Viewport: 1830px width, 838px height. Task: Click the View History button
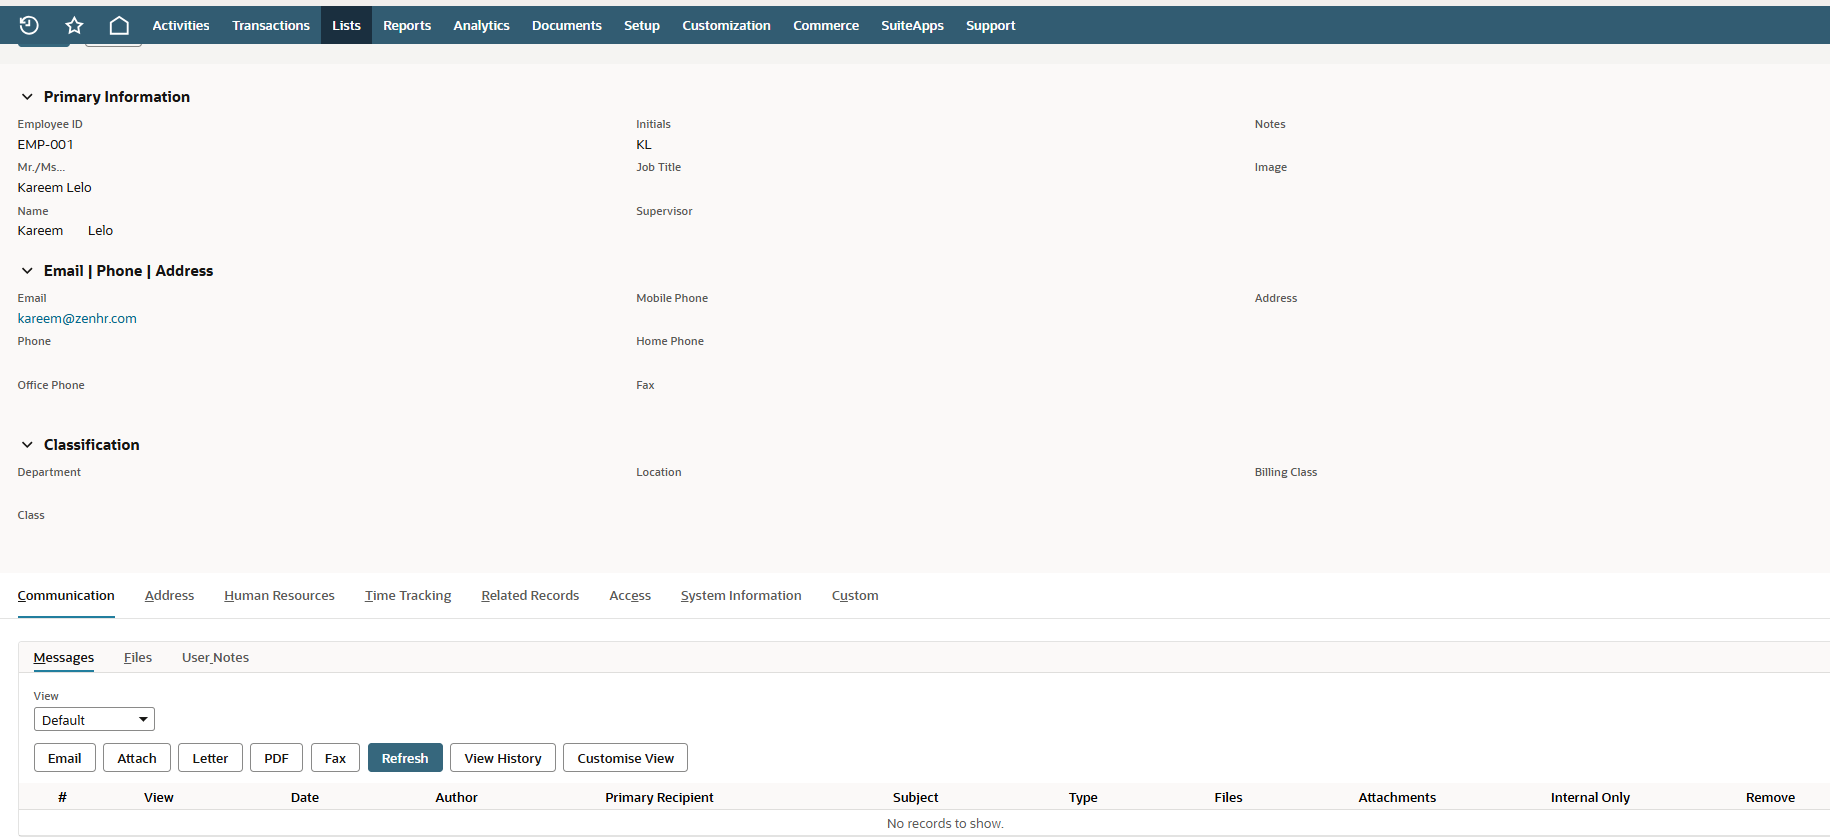503,758
